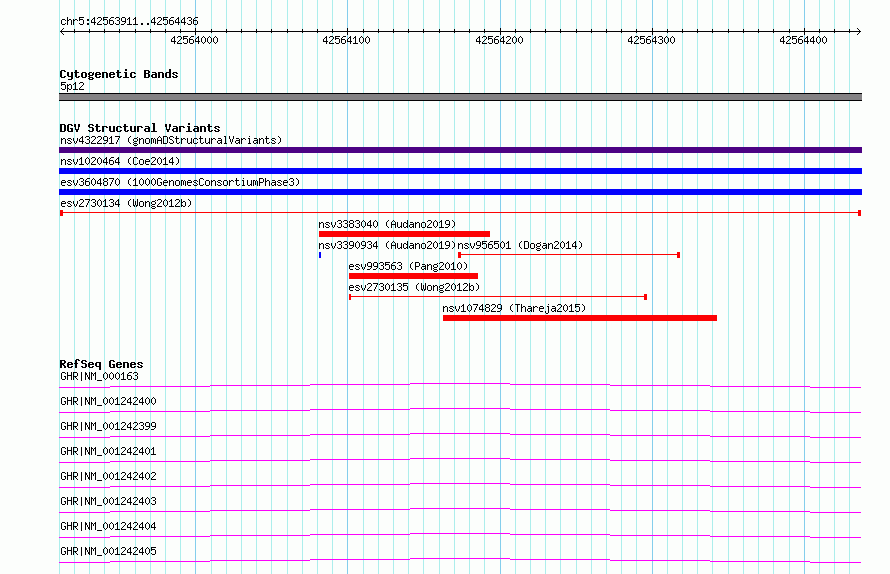Open variant nsv1020464 (Coe2014) label
This screenshot has height=574, width=890.
120,161
